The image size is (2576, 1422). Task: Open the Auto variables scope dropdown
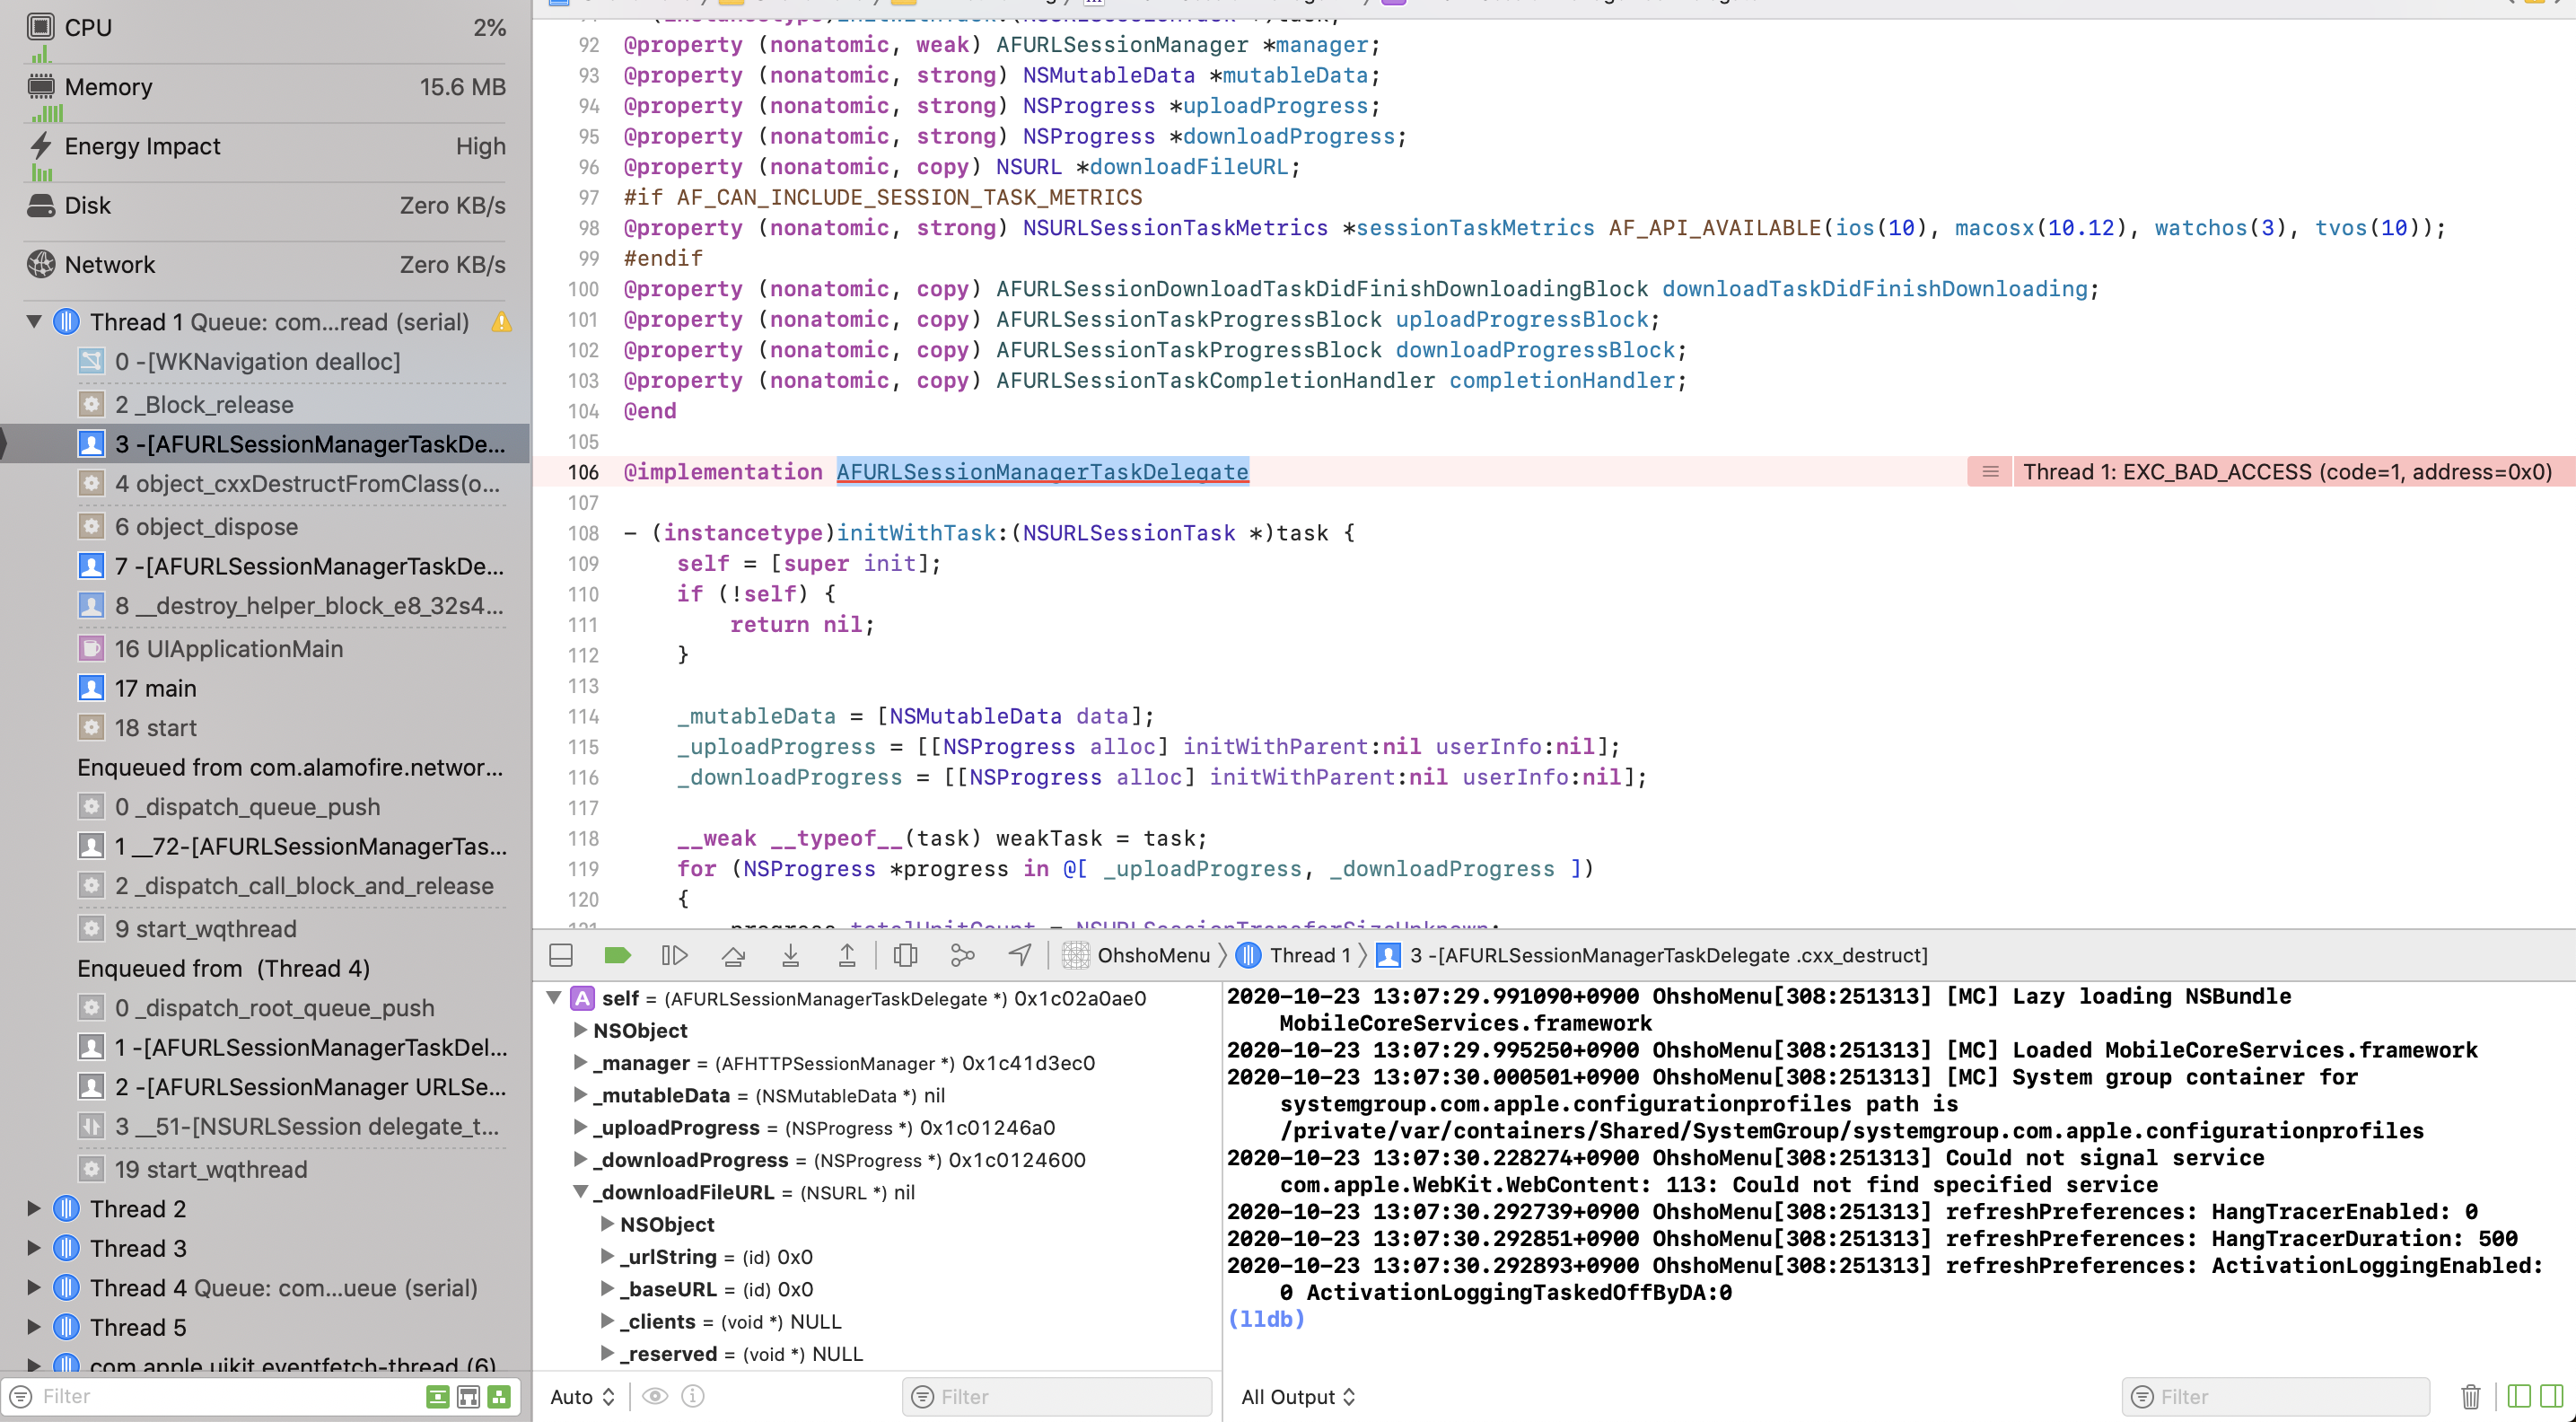coord(583,1396)
